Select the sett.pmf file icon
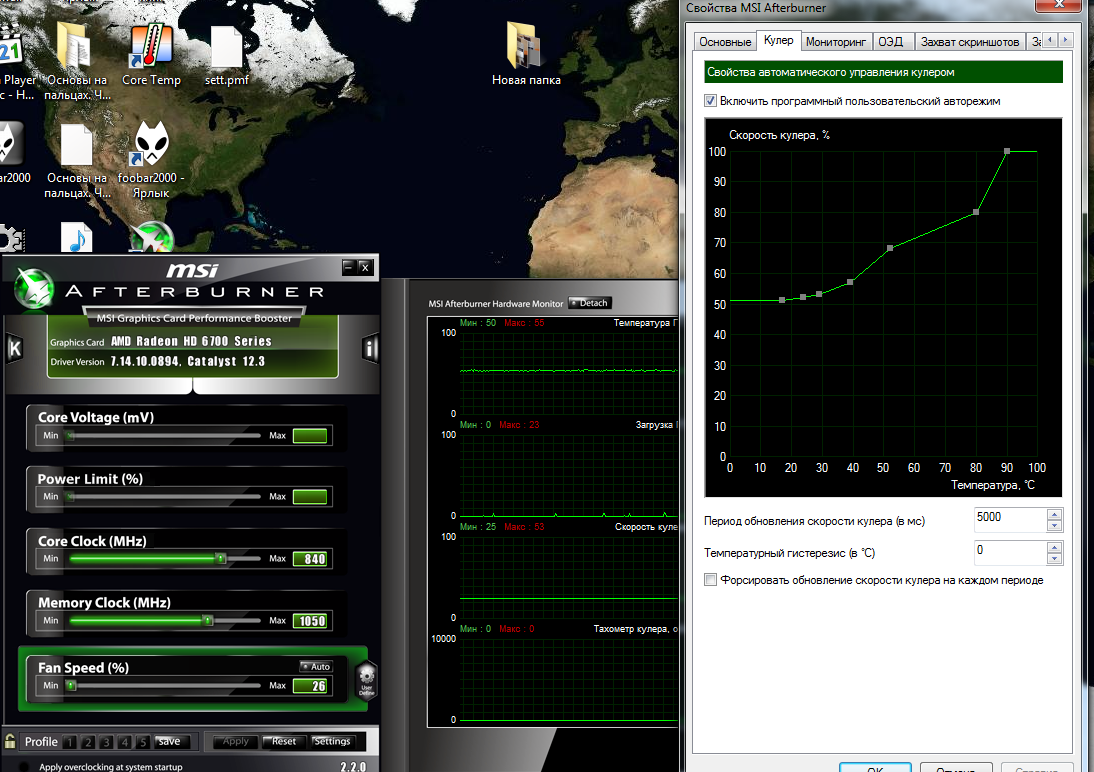This screenshot has height=772, width=1094. coord(226,55)
